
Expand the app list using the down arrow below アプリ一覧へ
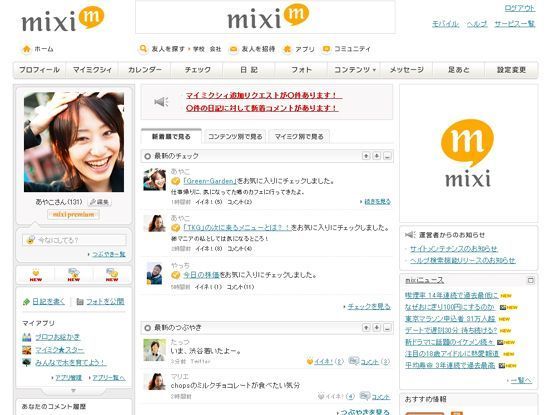[73, 390]
